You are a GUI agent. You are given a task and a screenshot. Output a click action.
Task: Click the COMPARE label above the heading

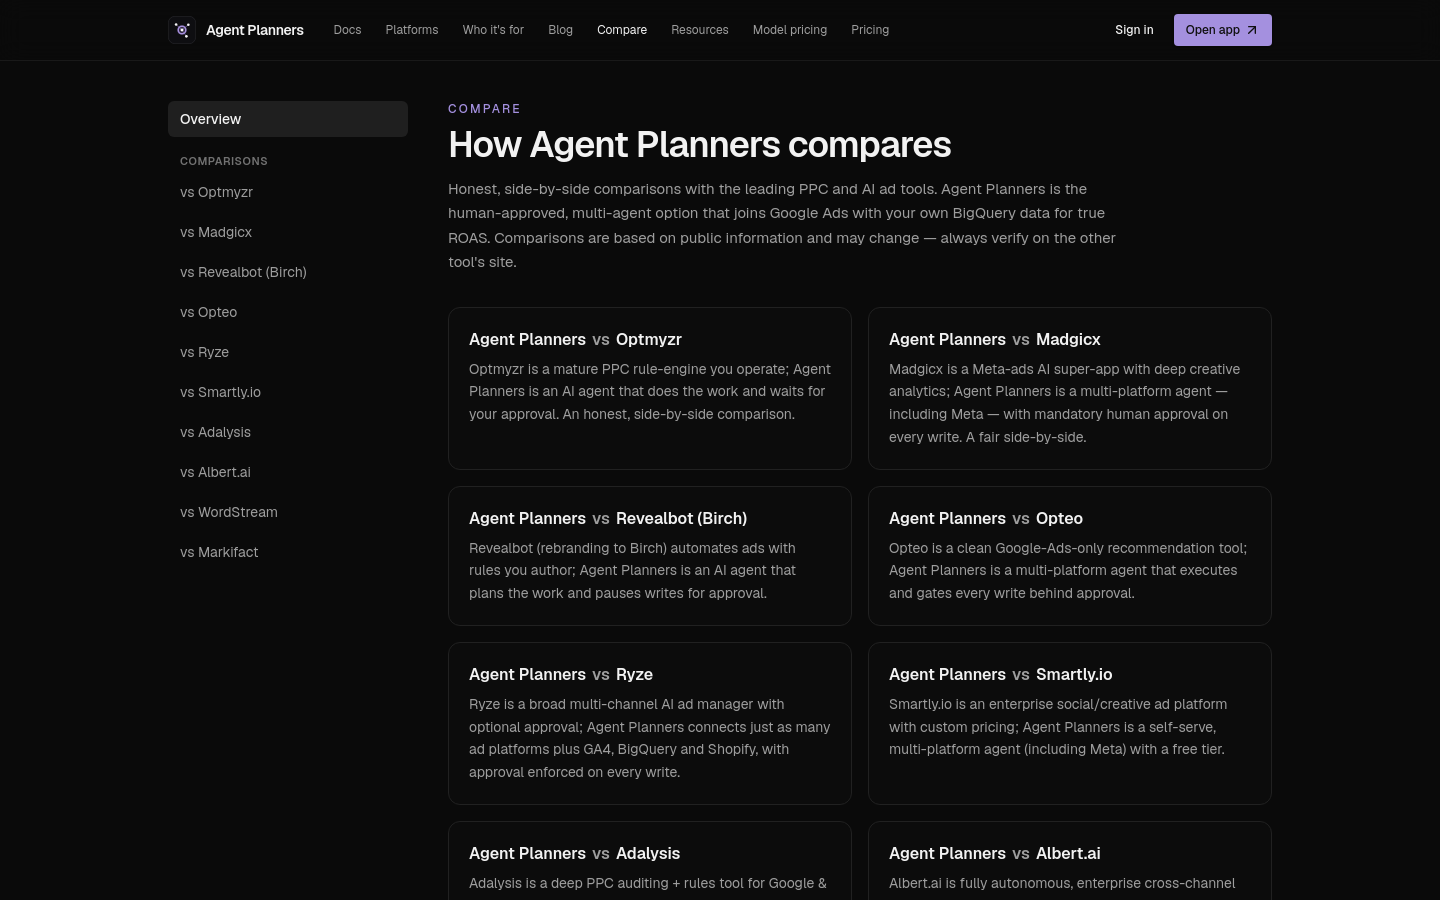484,109
